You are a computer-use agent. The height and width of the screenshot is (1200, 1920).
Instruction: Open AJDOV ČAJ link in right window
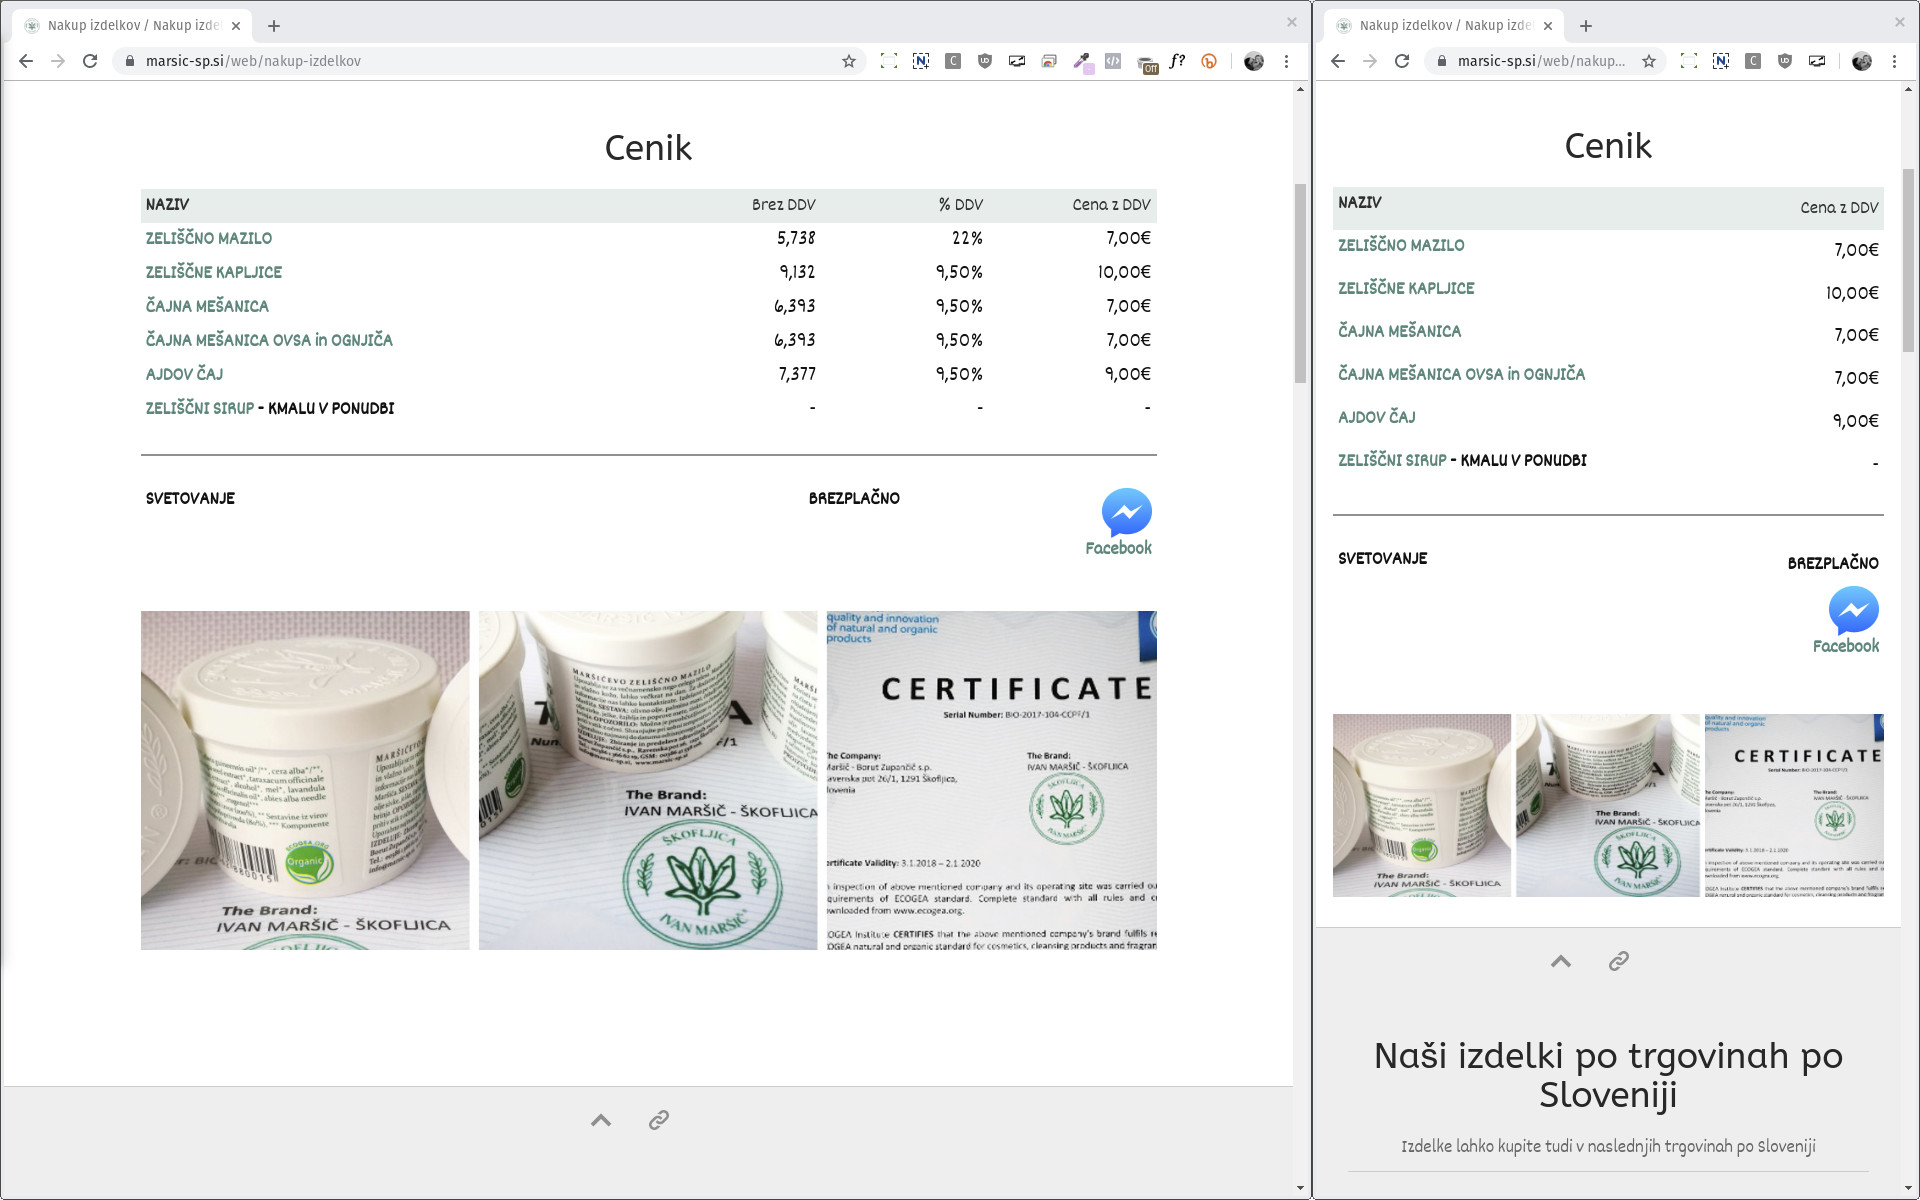1376,417
